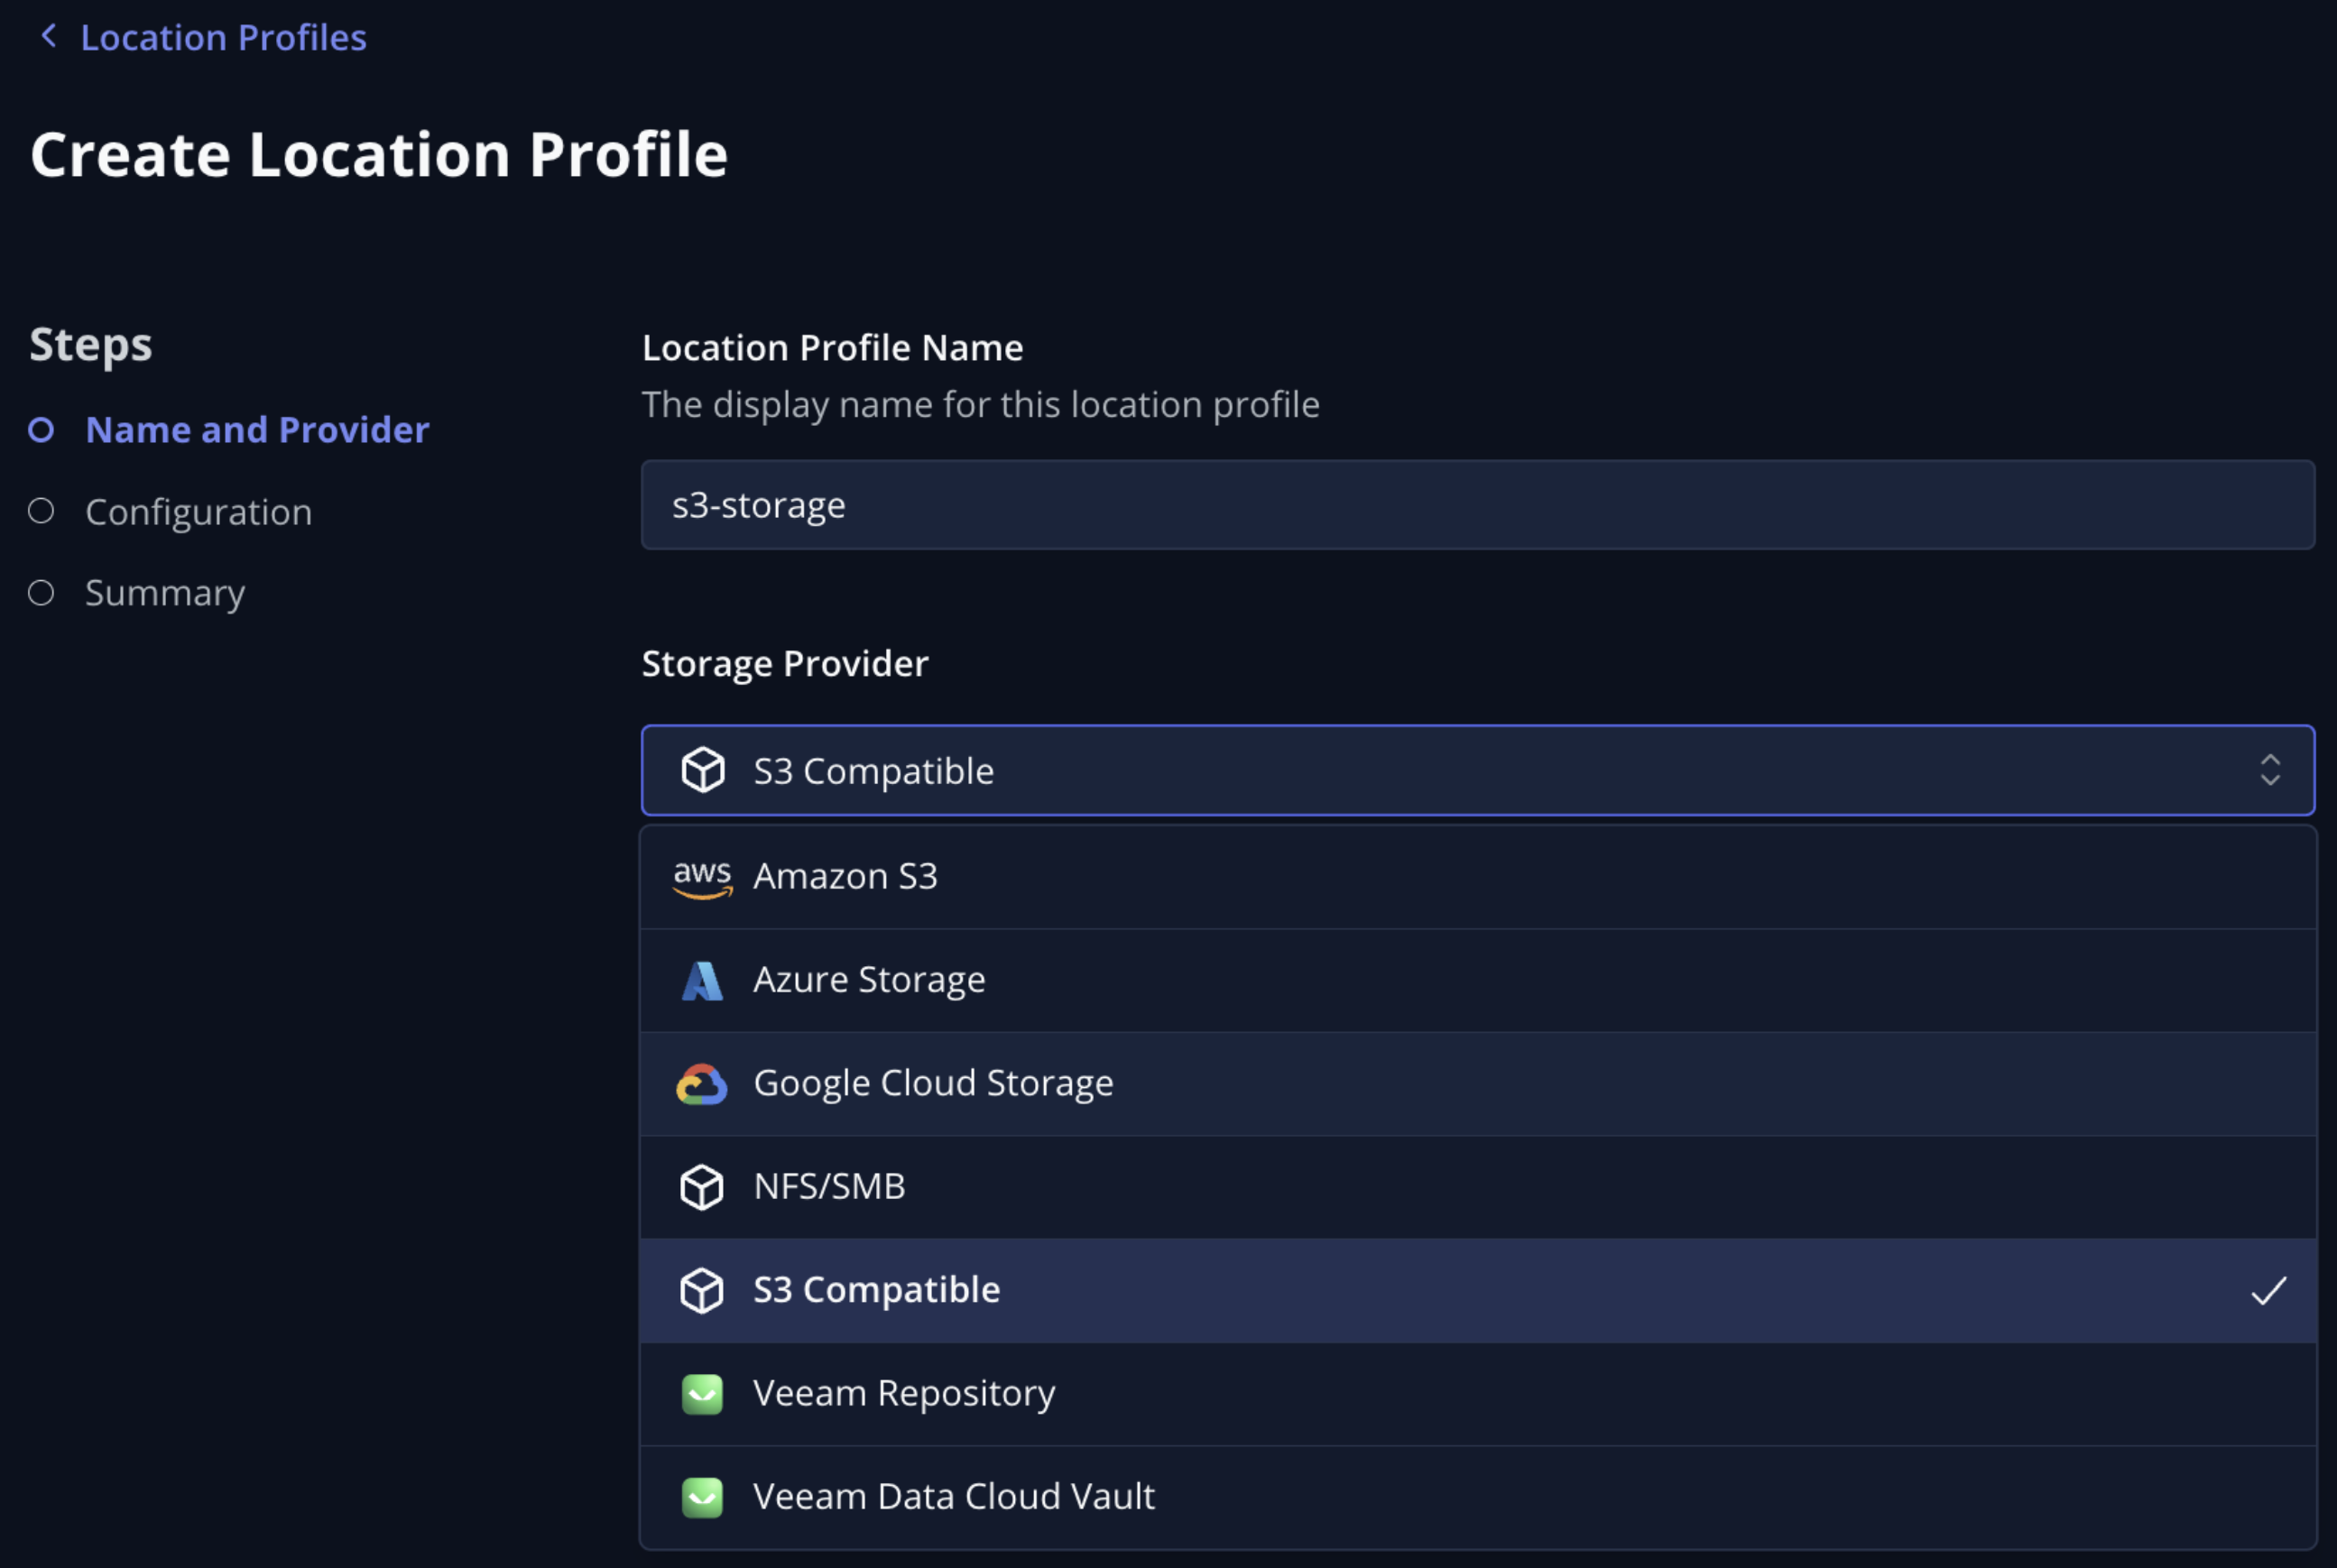The height and width of the screenshot is (1568, 2337).
Task: Click the Google Cloud logo icon
Action: tap(702, 1084)
